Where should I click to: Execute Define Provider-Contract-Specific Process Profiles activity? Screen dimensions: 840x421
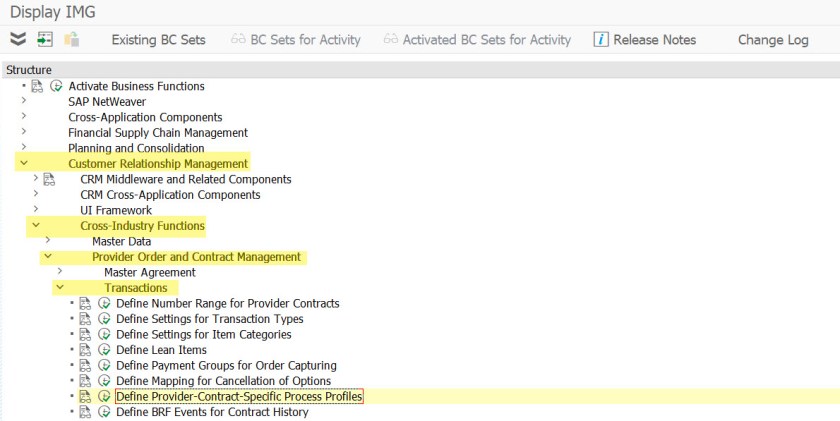click(x=103, y=397)
